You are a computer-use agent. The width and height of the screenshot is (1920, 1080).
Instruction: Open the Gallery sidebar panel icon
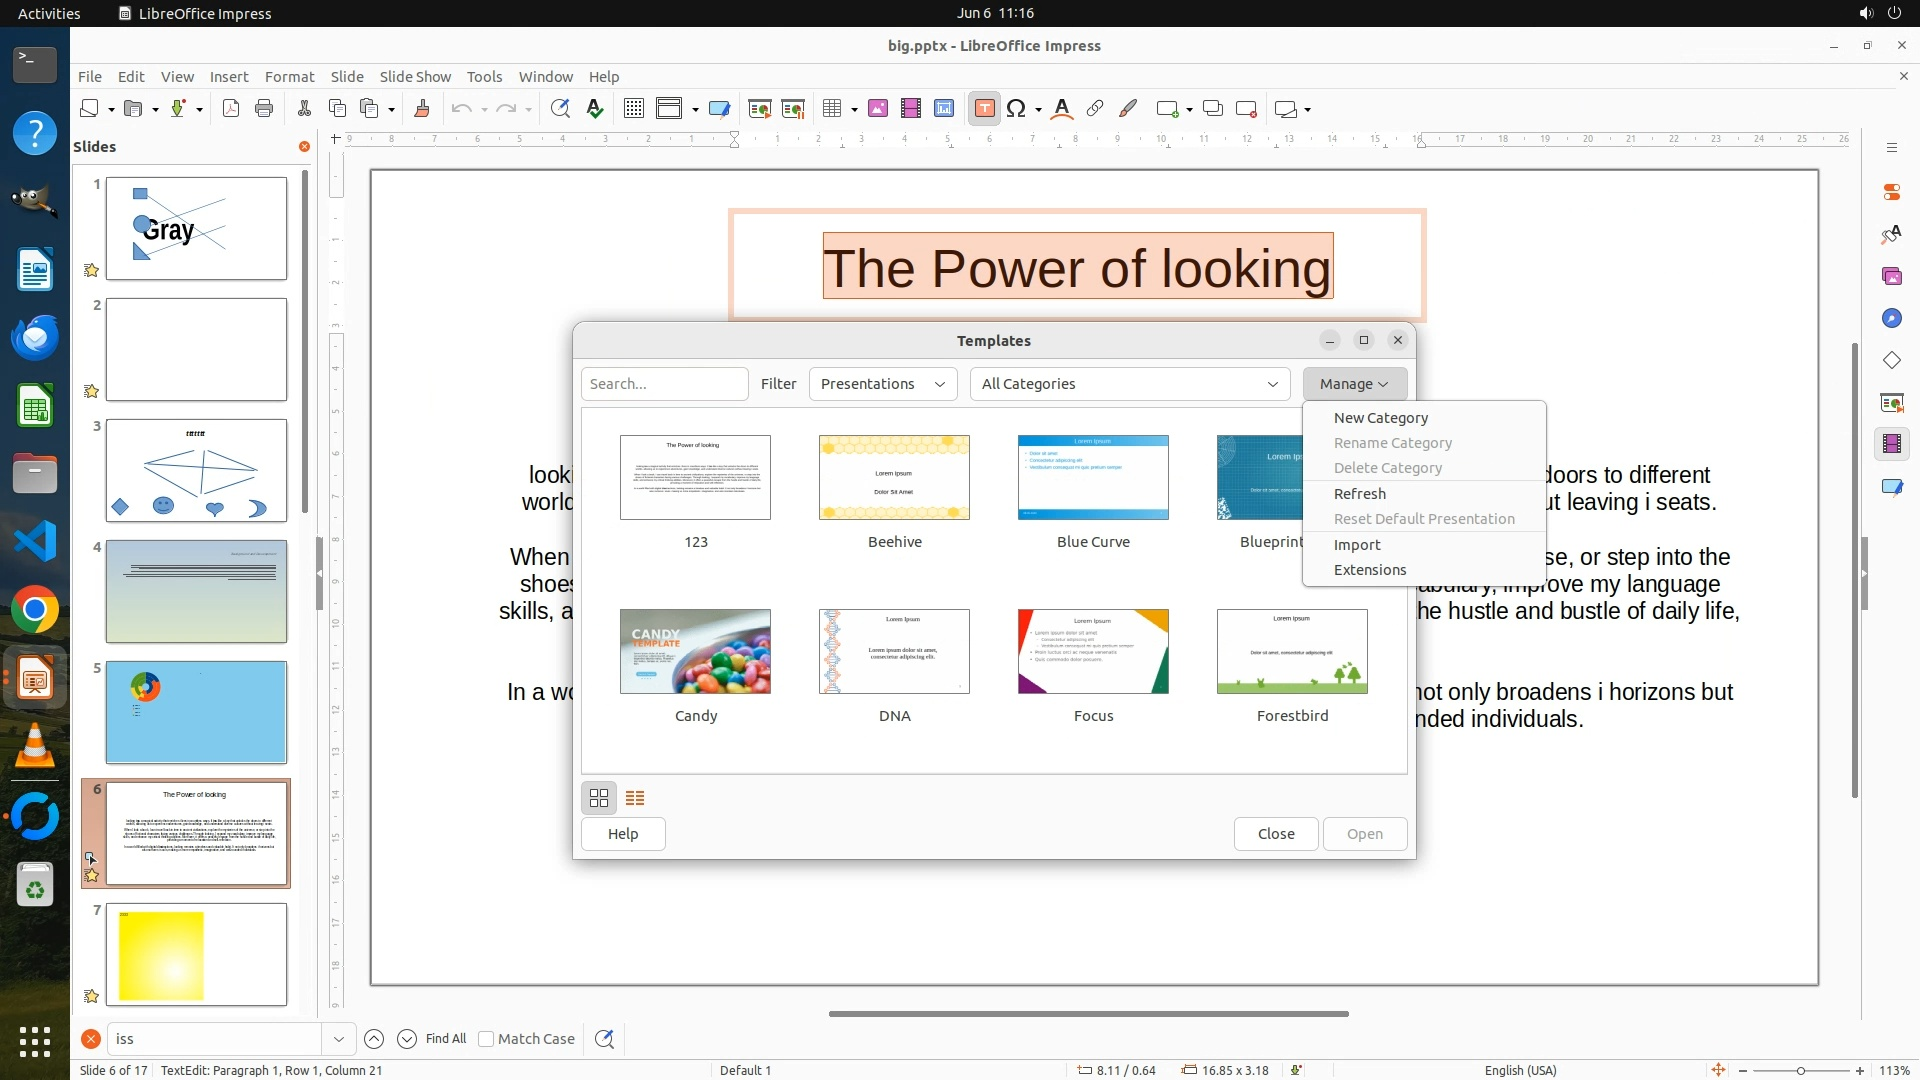click(x=1891, y=276)
